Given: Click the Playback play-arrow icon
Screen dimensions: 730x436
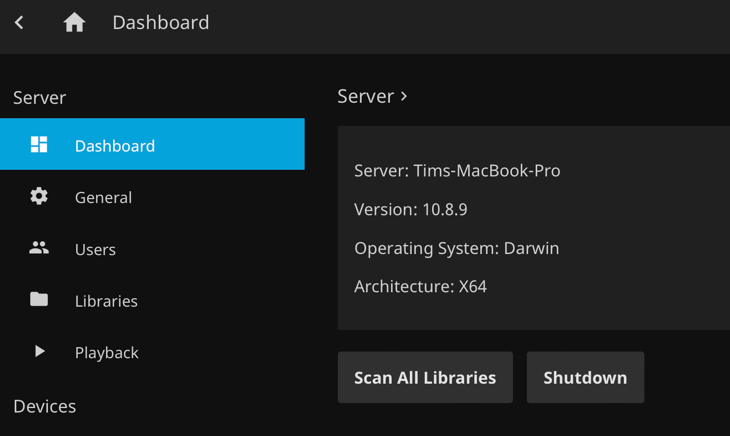Looking at the screenshot, I should click(39, 352).
